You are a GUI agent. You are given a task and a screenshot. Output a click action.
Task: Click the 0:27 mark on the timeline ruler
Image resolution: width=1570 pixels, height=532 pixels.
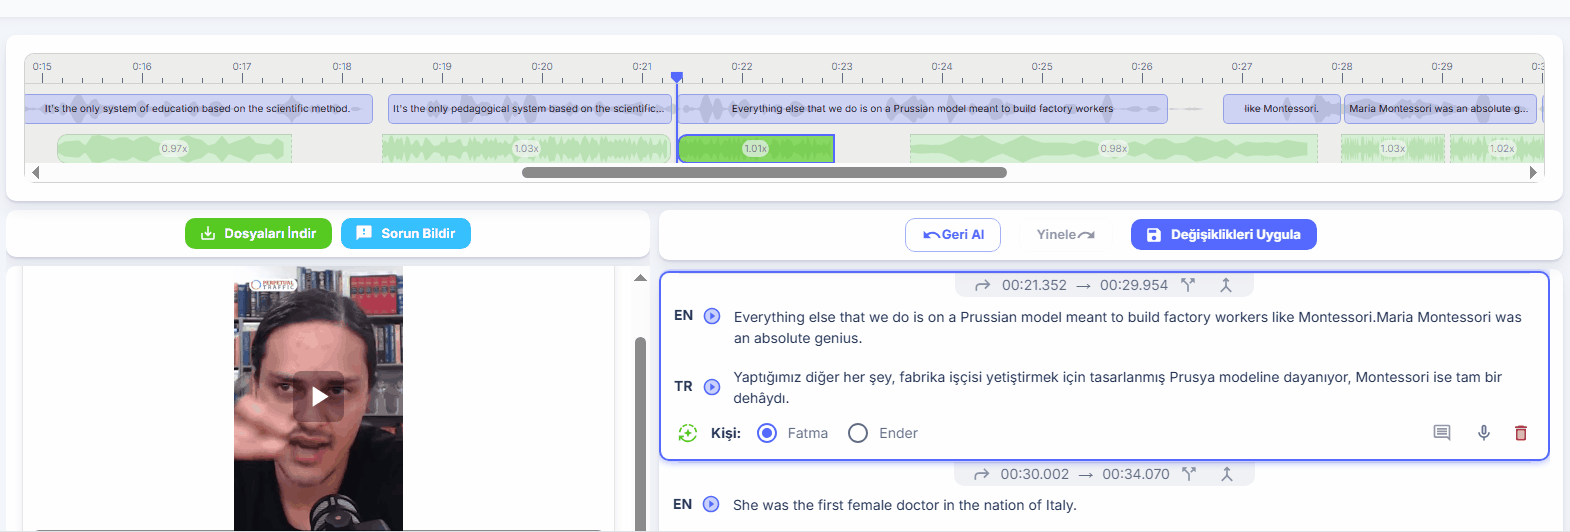(x=1242, y=67)
